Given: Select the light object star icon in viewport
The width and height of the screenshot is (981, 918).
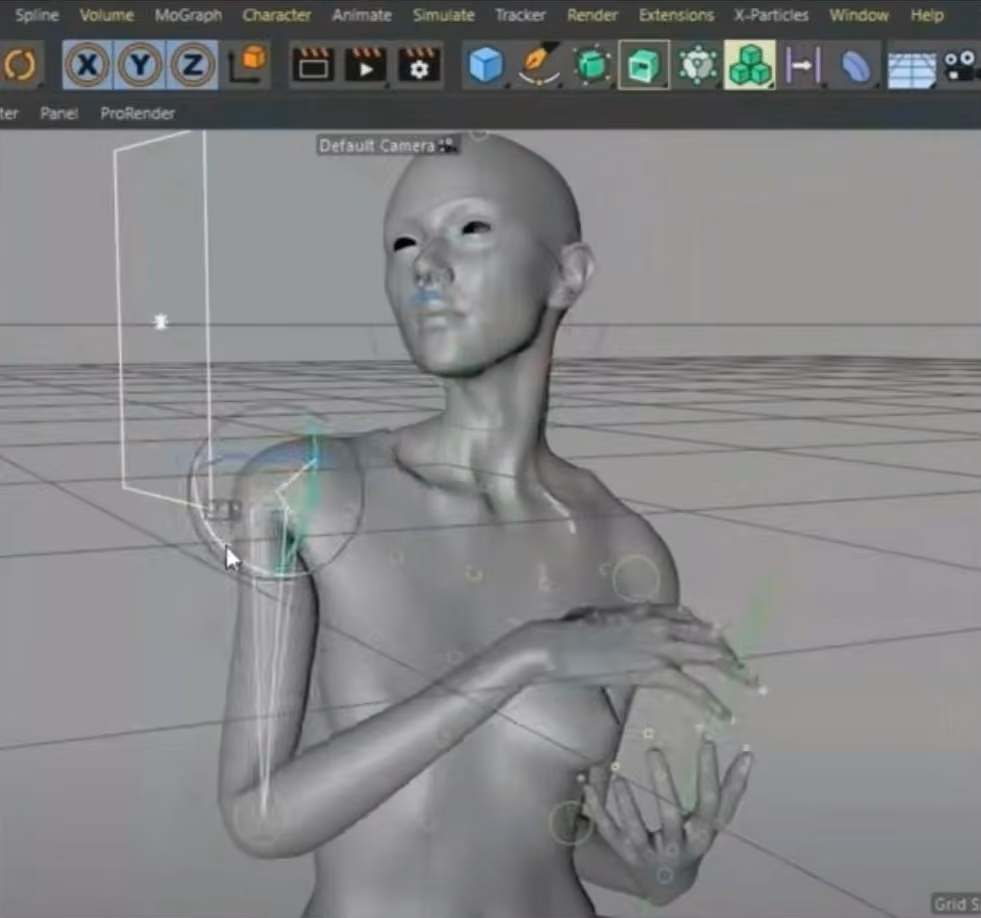Looking at the screenshot, I should coord(161,322).
